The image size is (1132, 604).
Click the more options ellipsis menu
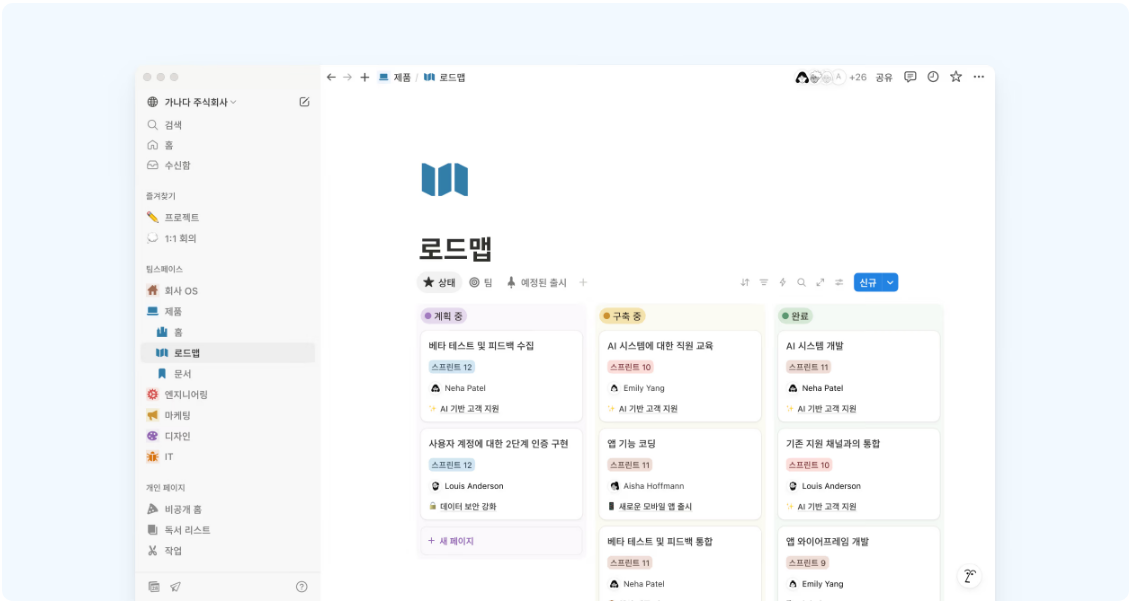click(978, 76)
